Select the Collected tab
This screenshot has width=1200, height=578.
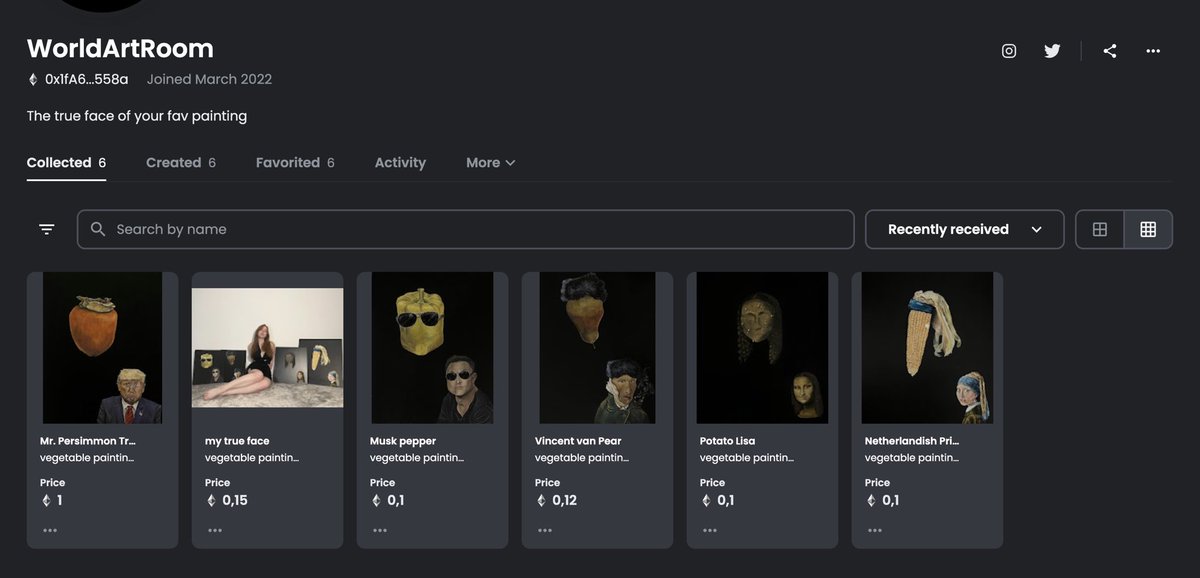(x=66, y=162)
